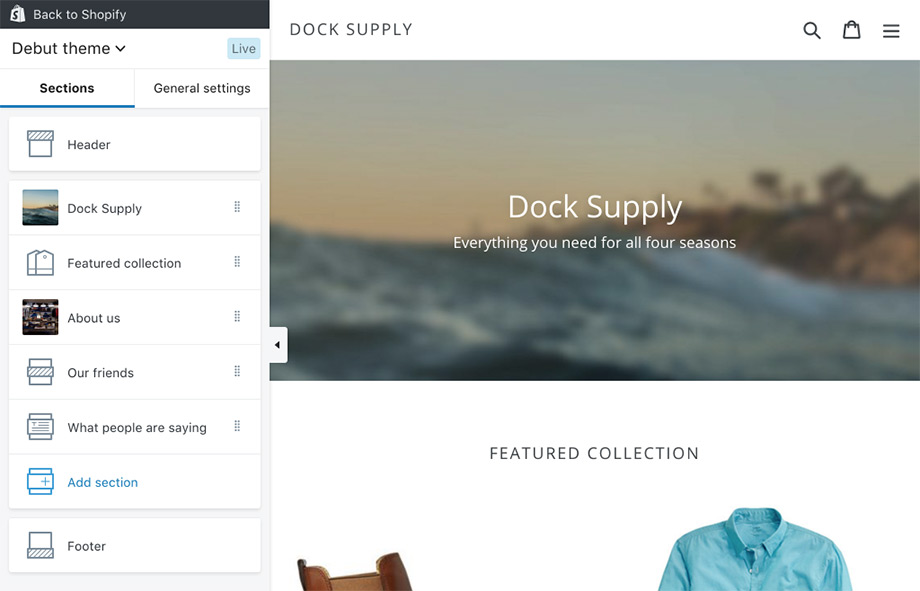Click the What people are saying icon
This screenshot has height=591, width=920.
click(40, 427)
